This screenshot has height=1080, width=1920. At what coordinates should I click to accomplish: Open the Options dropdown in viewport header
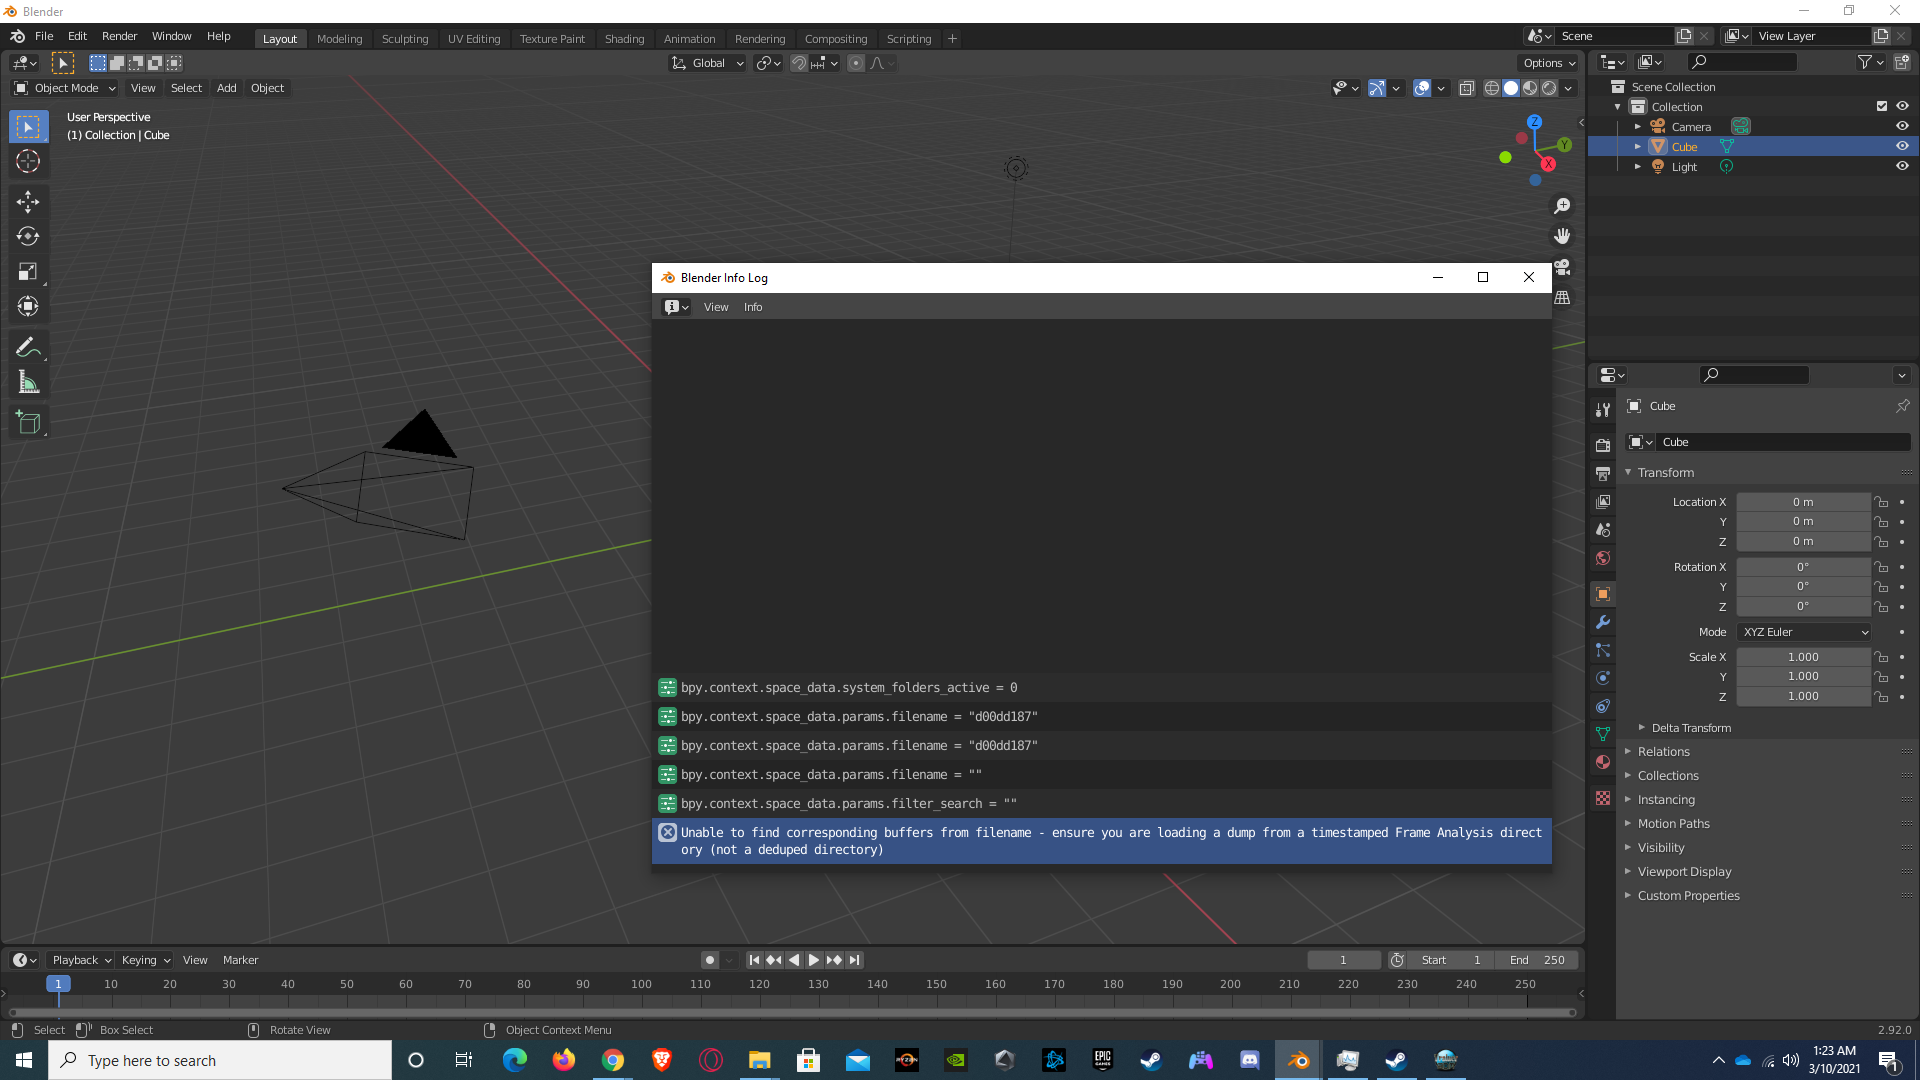1549,63
